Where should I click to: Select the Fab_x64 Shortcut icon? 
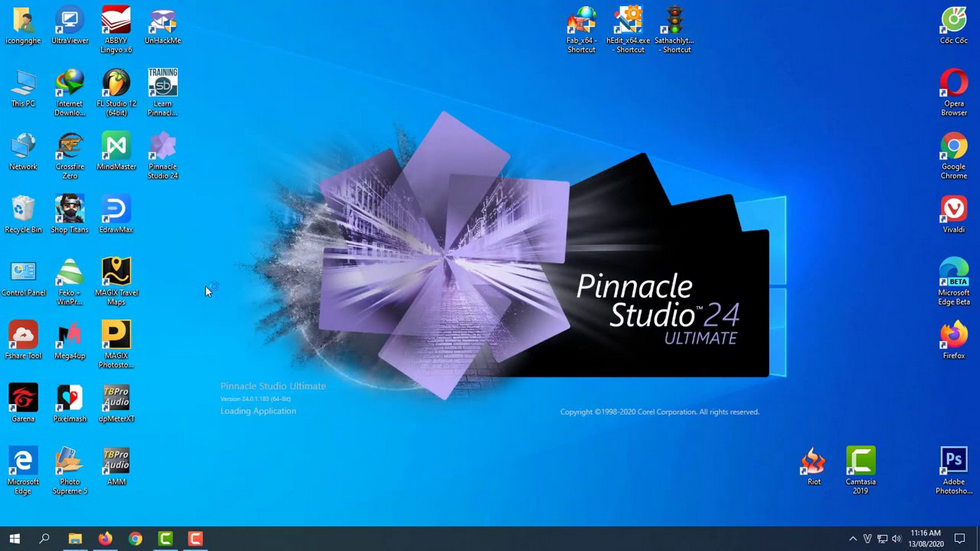(x=581, y=29)
